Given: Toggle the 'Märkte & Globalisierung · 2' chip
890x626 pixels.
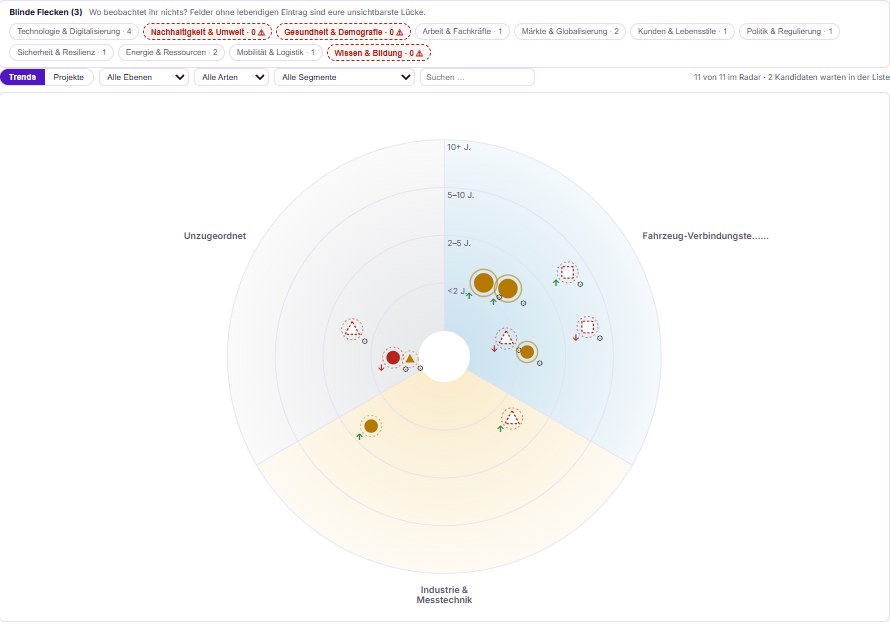Looking at the screenshot, I should pyautogui.click(x=570, y=31).
